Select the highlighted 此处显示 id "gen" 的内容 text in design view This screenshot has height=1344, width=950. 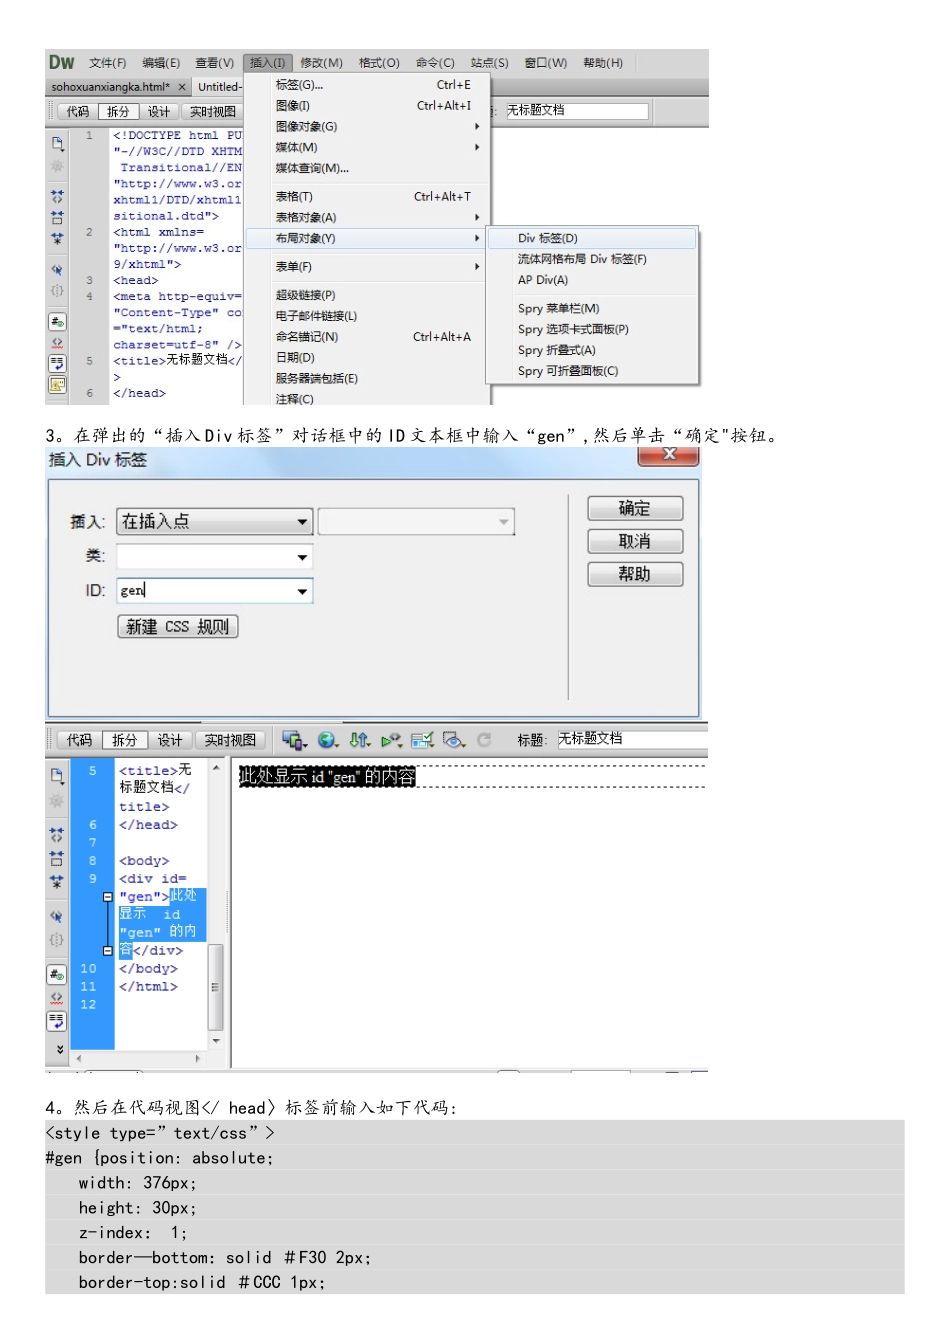coord(327,776)
